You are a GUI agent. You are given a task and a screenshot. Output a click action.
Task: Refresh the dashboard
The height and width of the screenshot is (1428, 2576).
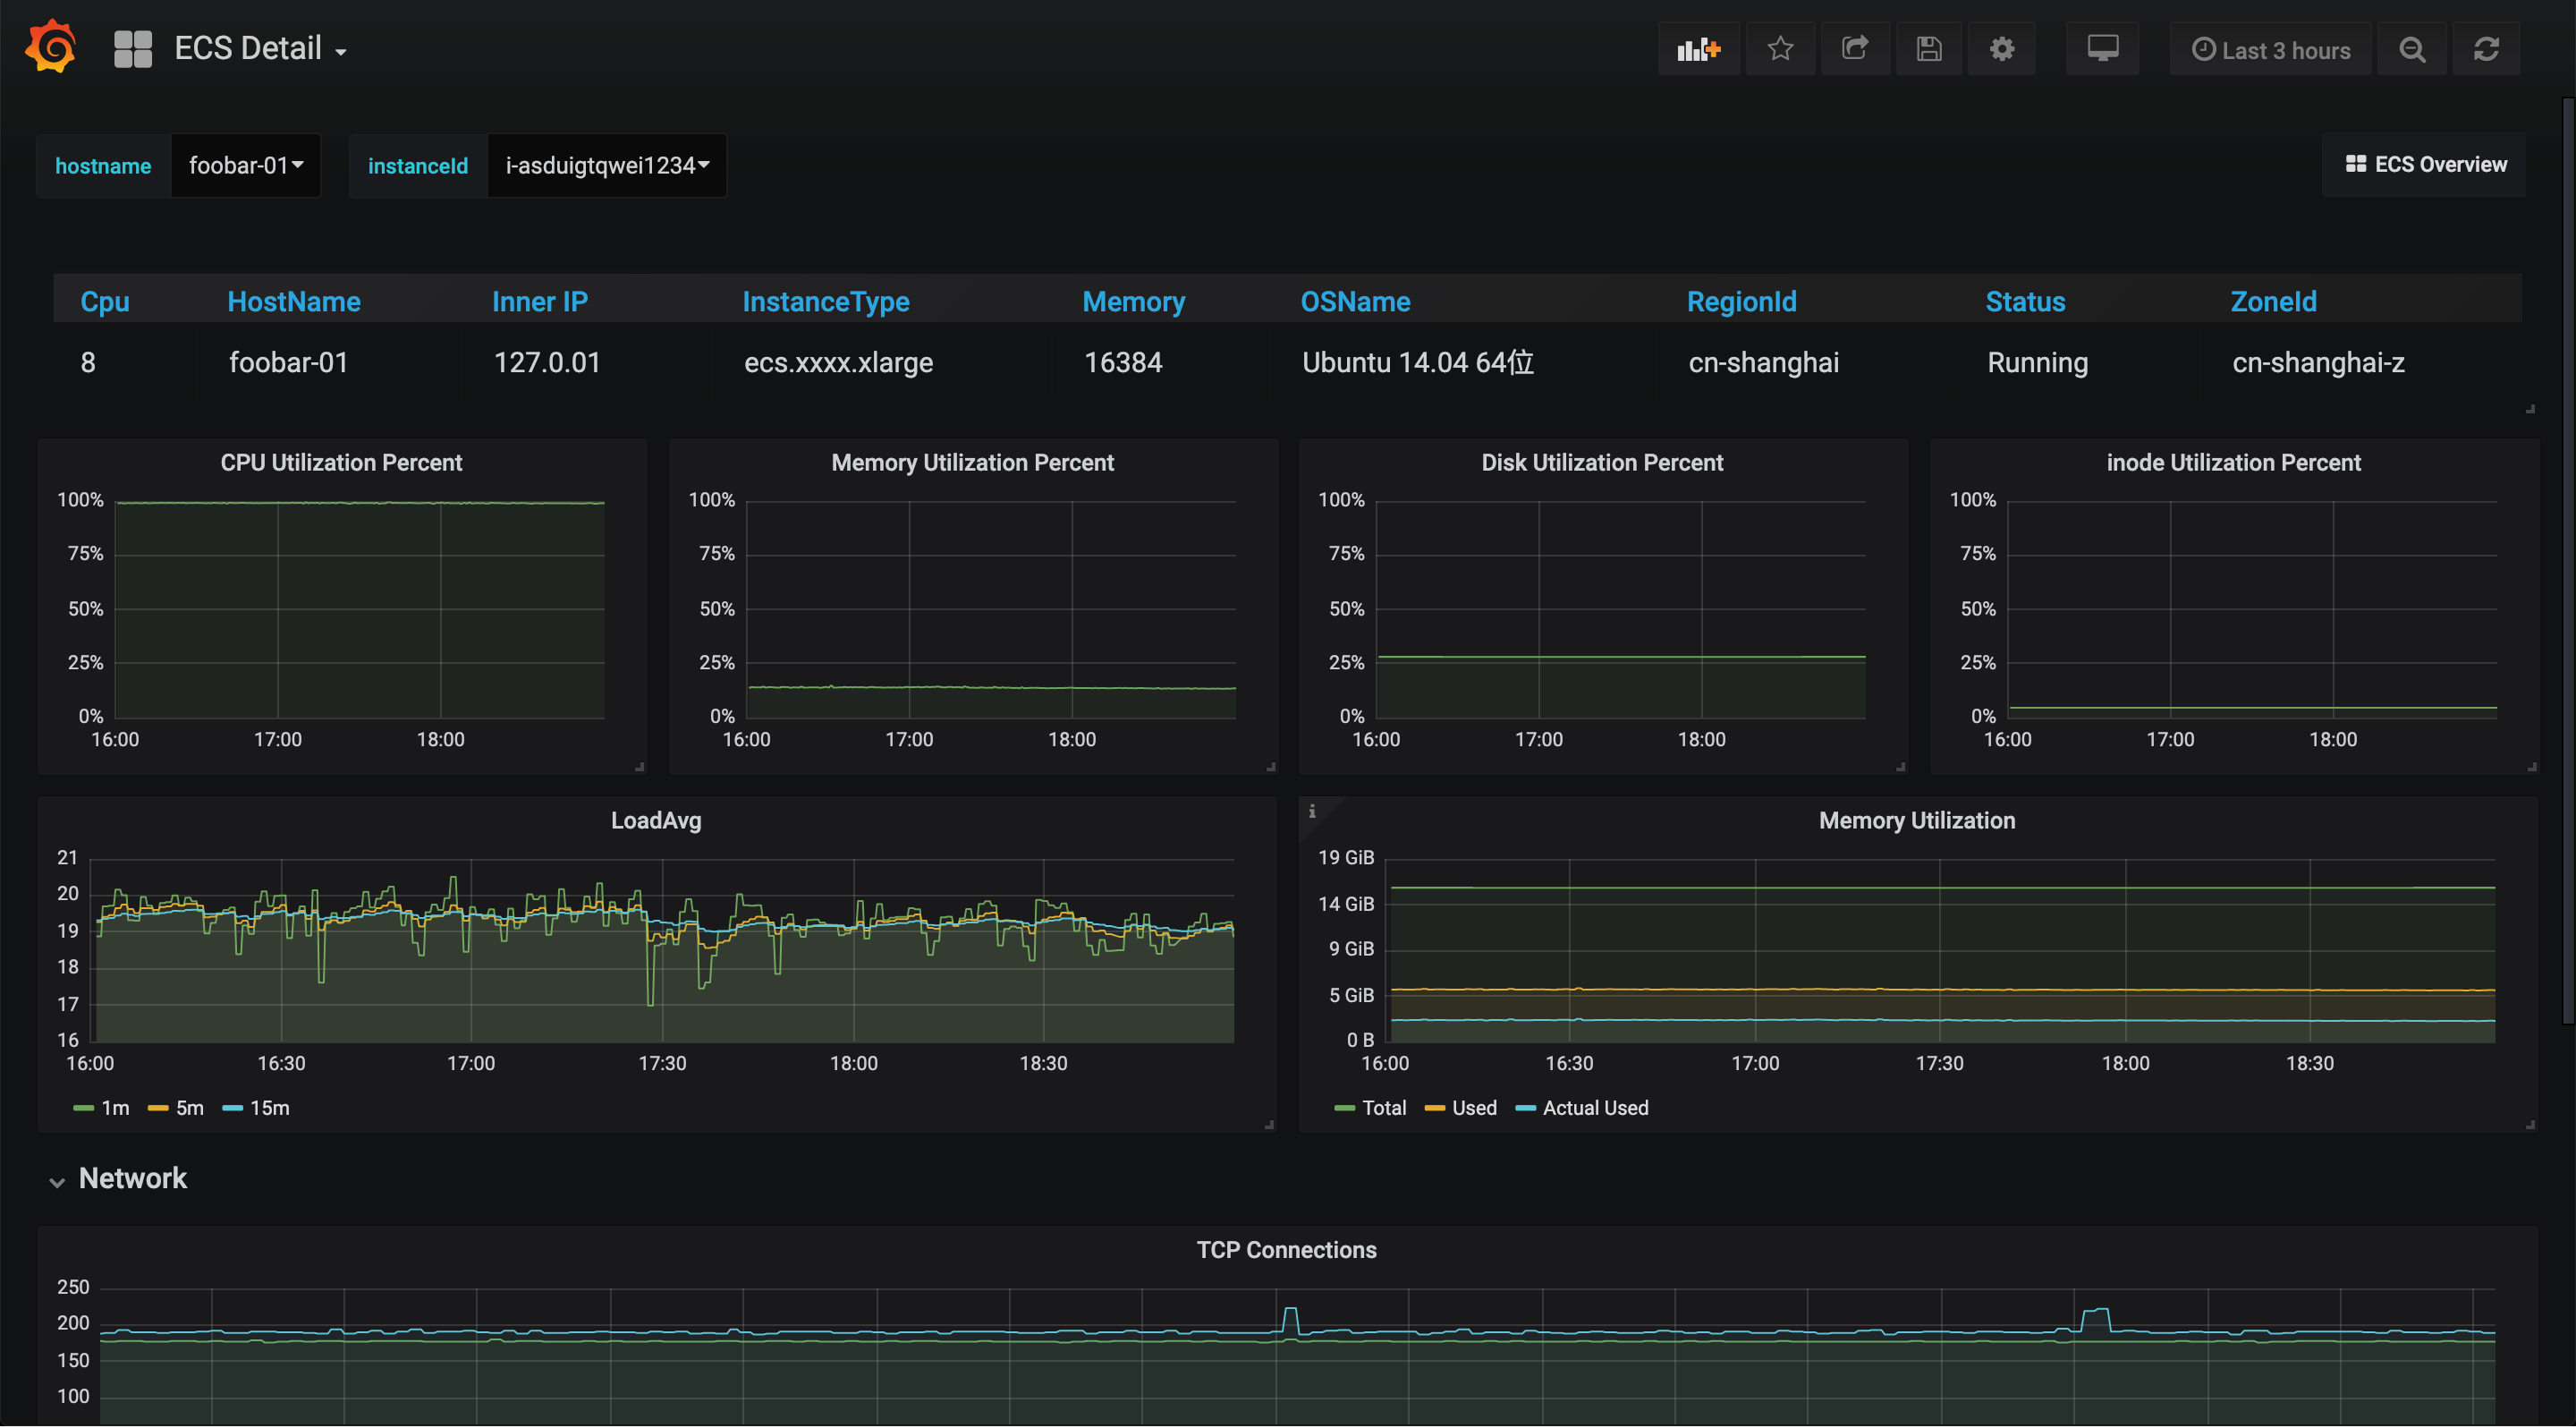tap(2487, 49)
